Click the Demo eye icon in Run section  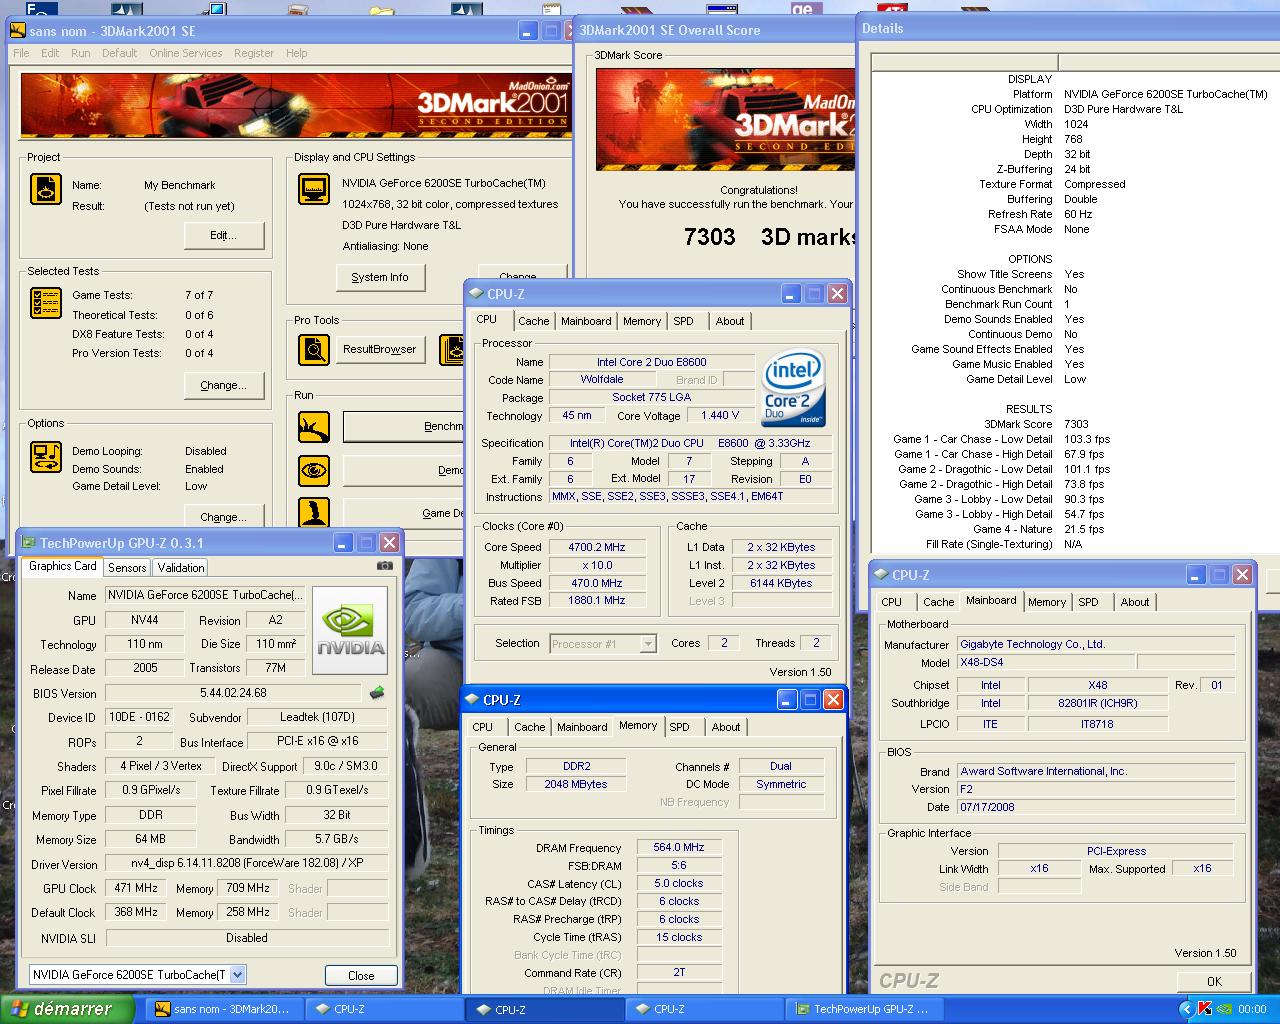click(314, 470)
